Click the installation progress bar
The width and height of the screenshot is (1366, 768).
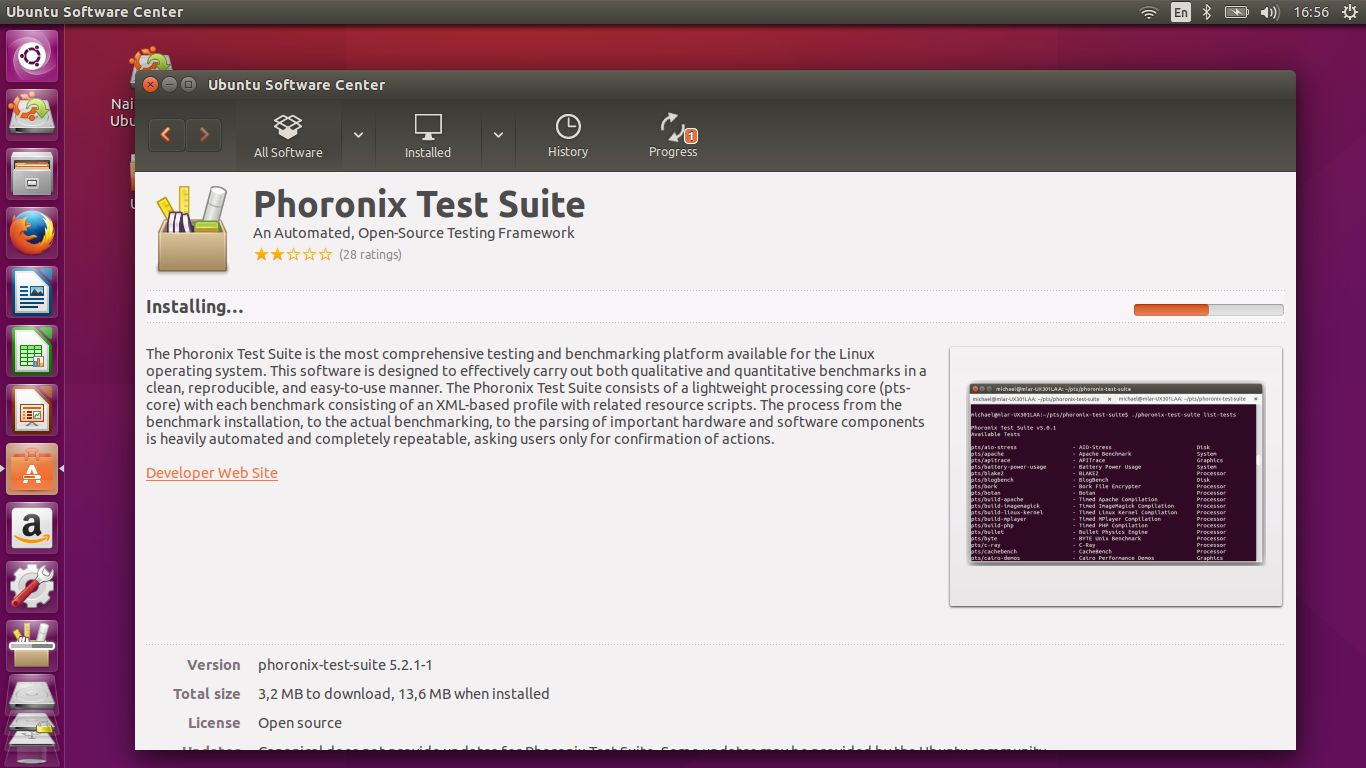tap(1208, 310)
